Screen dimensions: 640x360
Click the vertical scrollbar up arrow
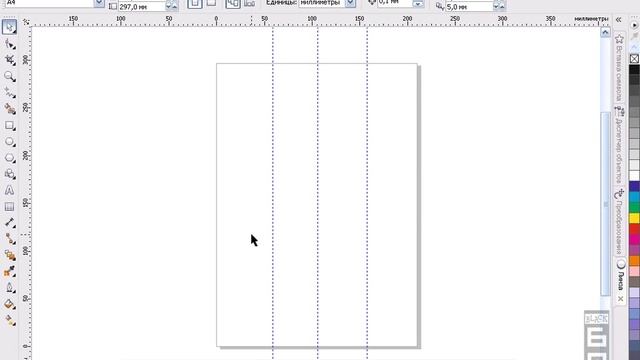tap(605, 32)
